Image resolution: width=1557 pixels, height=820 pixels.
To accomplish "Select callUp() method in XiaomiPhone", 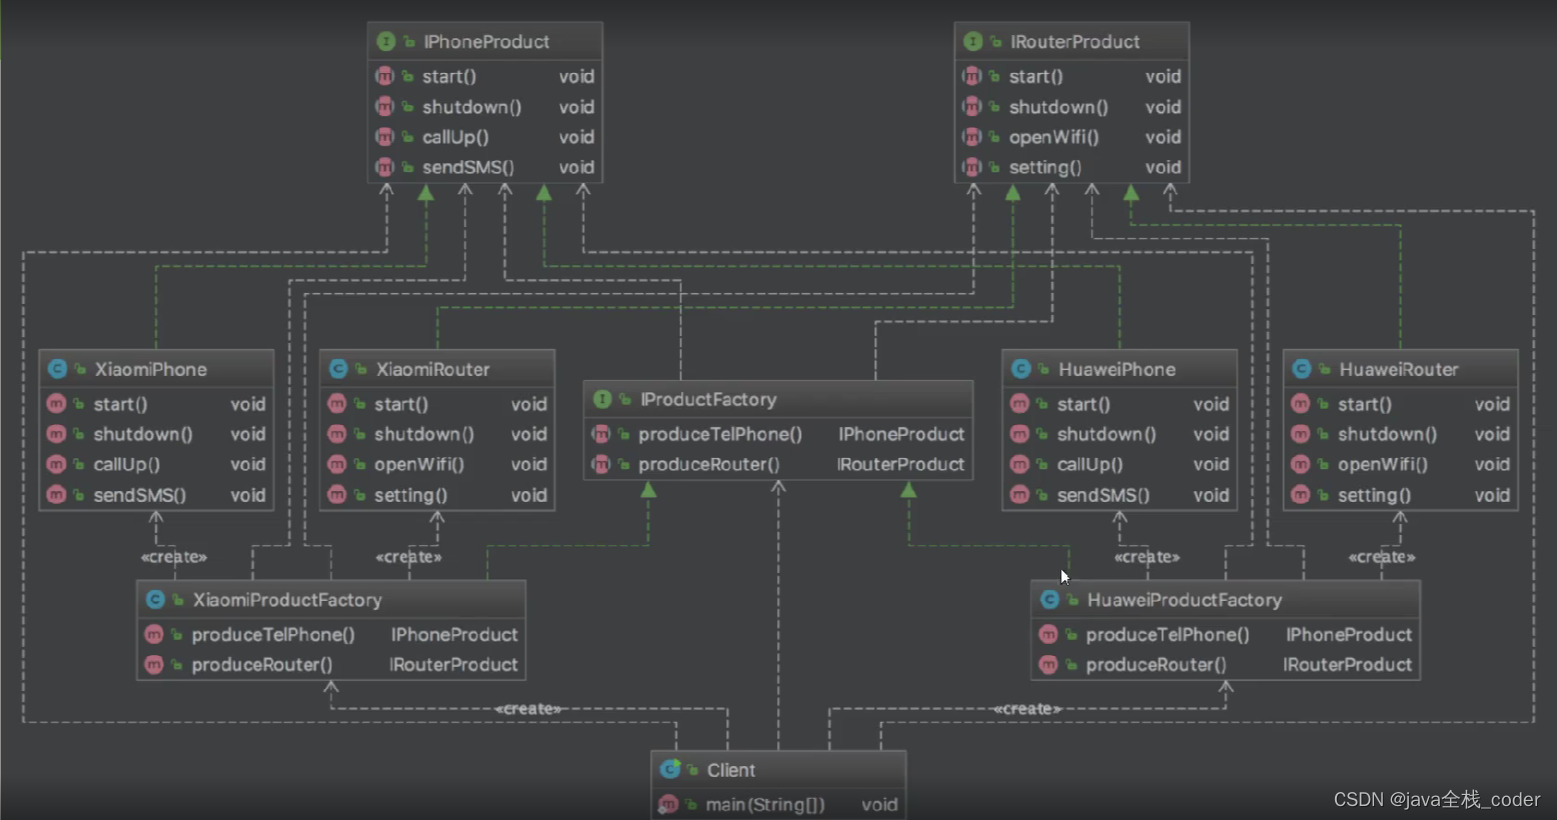I will pos(156,464).
